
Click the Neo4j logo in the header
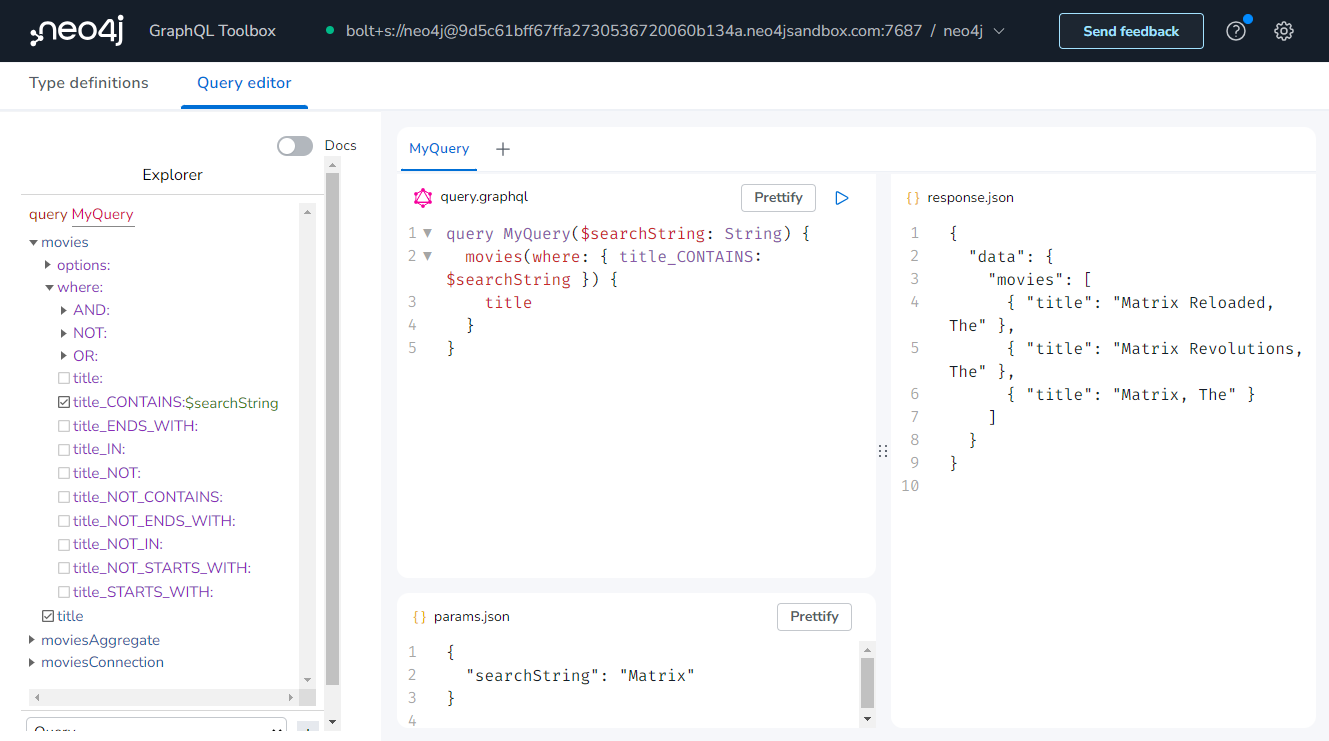pyautogui.click(x=76, y=30)
